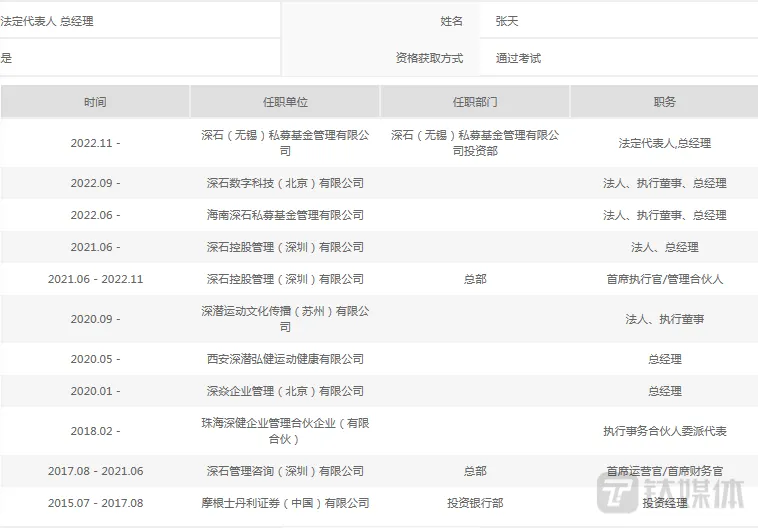This screenshot has width=758, height=528.
Task: Click the 钛媒体 watermark logo icon
Action: coord(618,492)
